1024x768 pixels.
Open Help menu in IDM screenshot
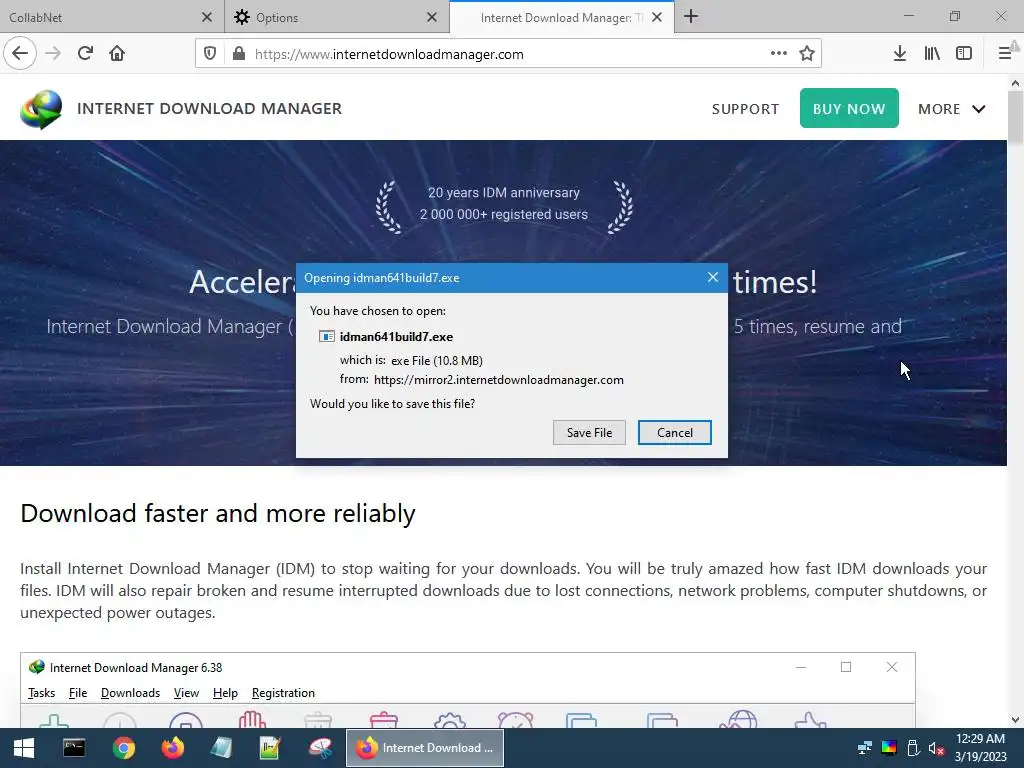point(225,693)
